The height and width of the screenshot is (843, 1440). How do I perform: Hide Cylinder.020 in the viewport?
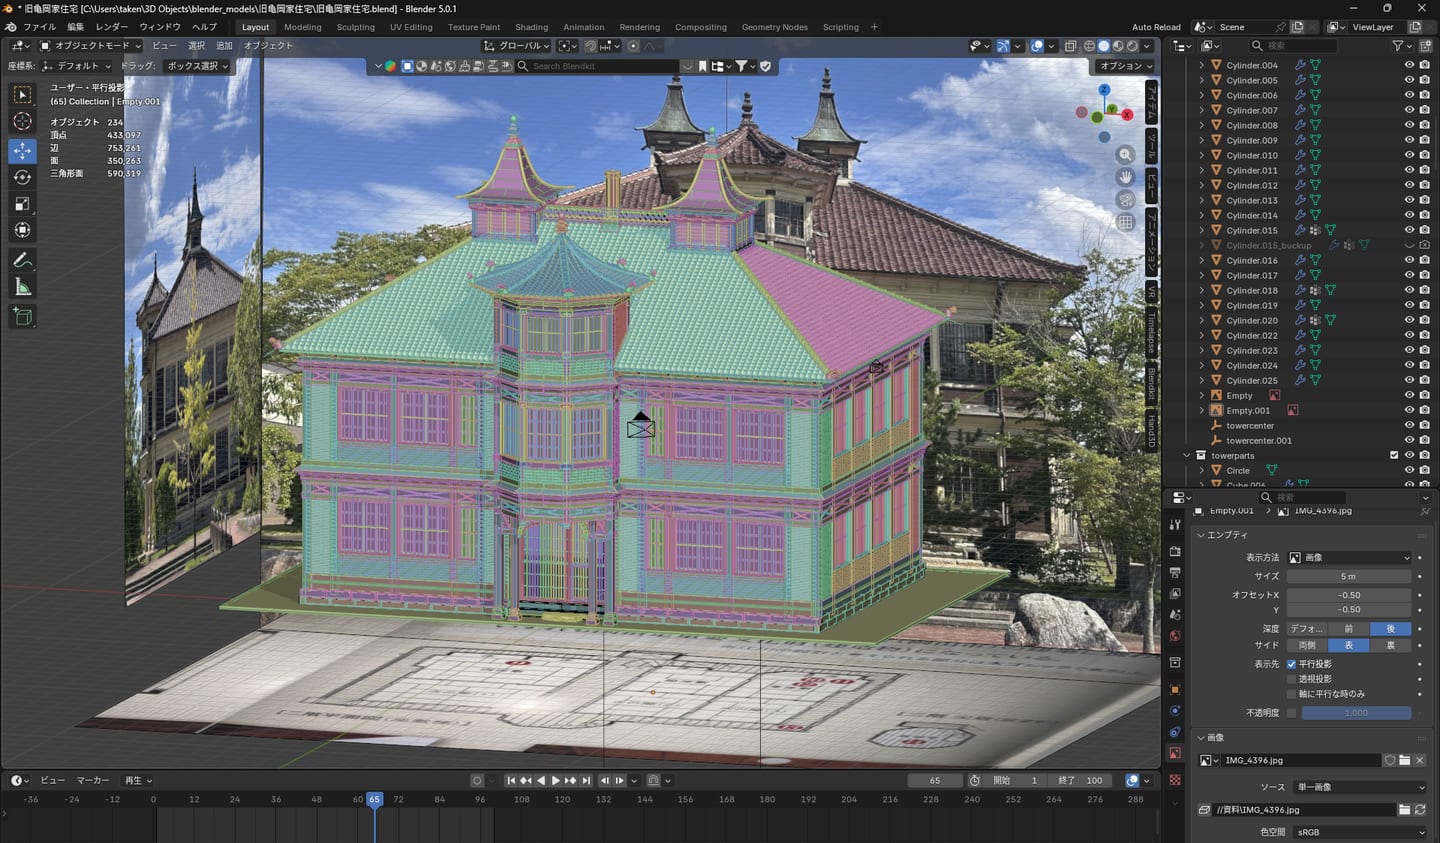[x=1409, y=320]
